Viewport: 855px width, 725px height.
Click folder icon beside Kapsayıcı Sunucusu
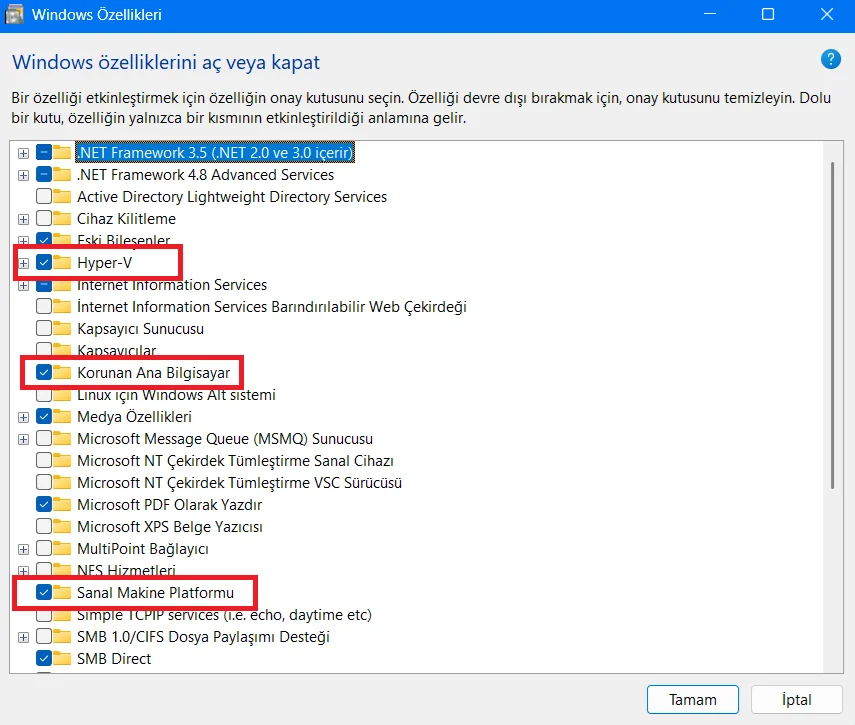tap(62, 329)
